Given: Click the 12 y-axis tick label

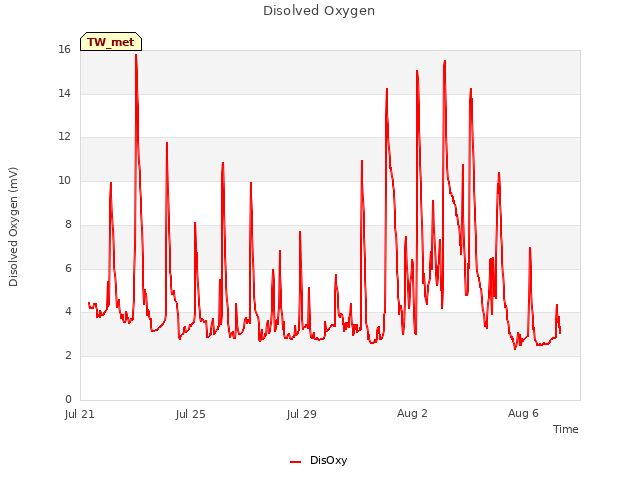Looking at the screenshot, I should point(64,137).
